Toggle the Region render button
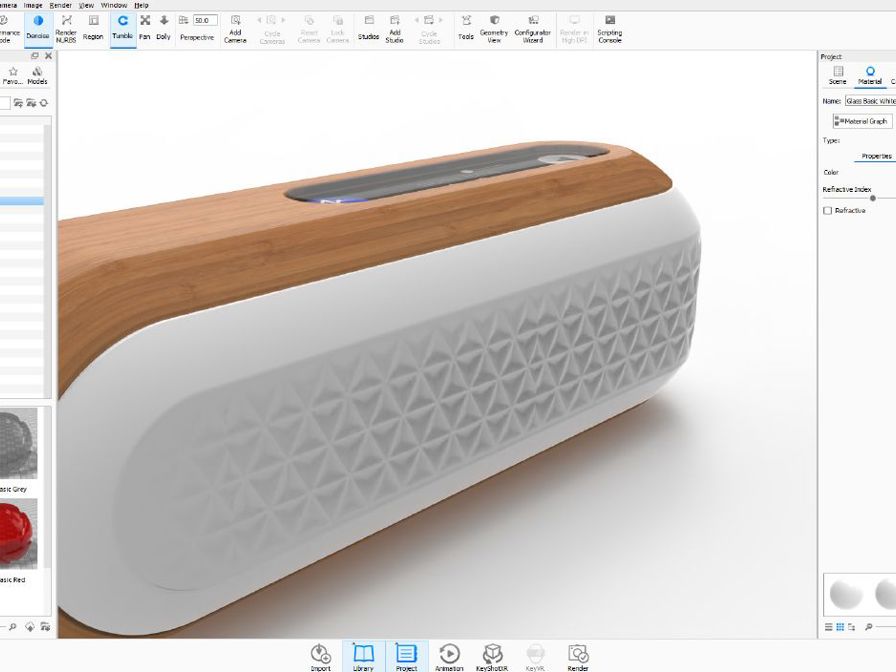This screenshot has height=672, width=896. pyautogui.click(x=93, y=27)
